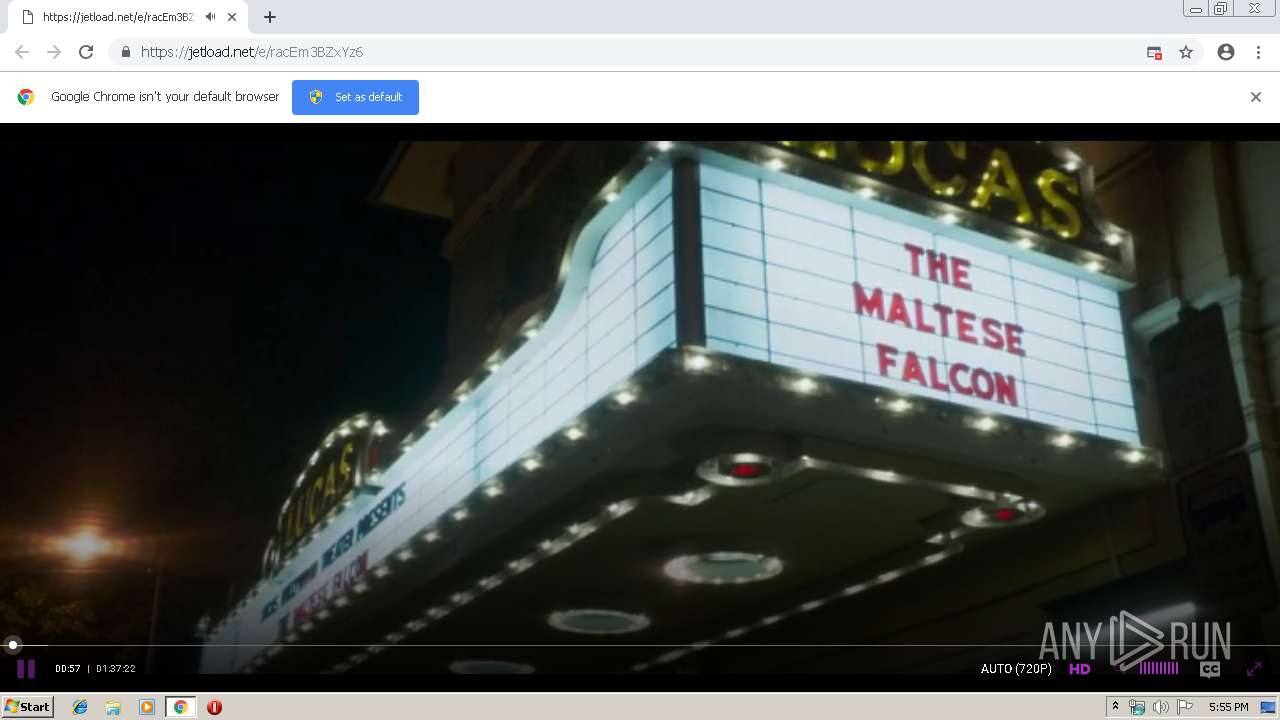
Task: Open the network tray icon
Action: click(1137, 707)
